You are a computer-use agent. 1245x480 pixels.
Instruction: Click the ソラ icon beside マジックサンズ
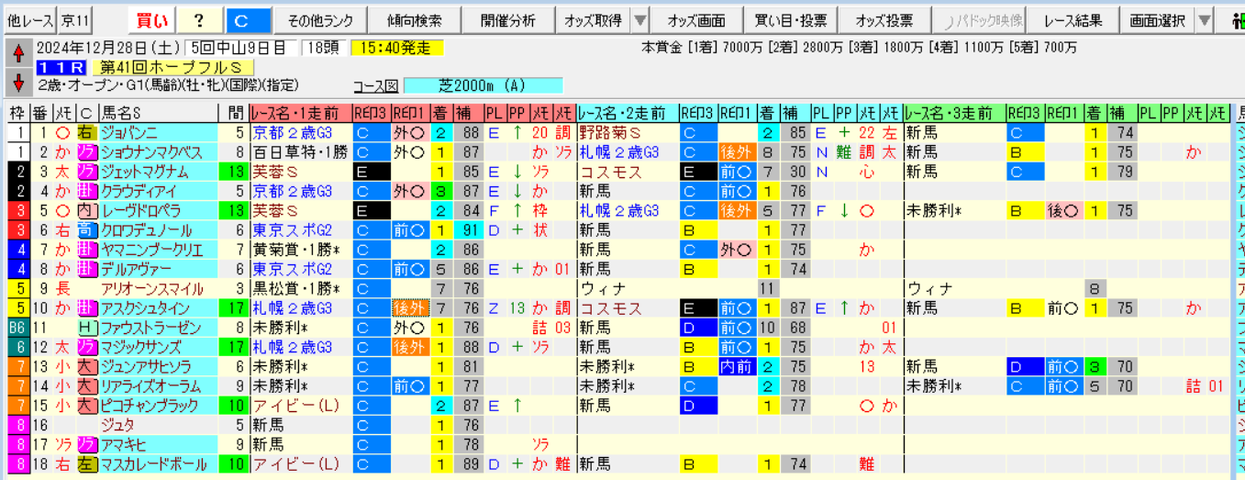coord(86,347)
